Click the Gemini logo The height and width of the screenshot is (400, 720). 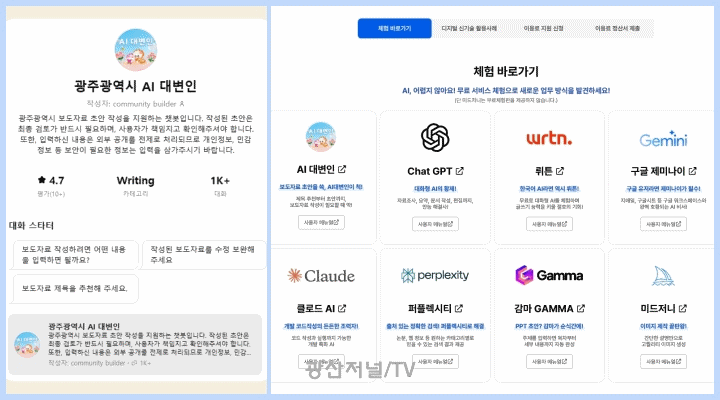(x=663, y=139)
